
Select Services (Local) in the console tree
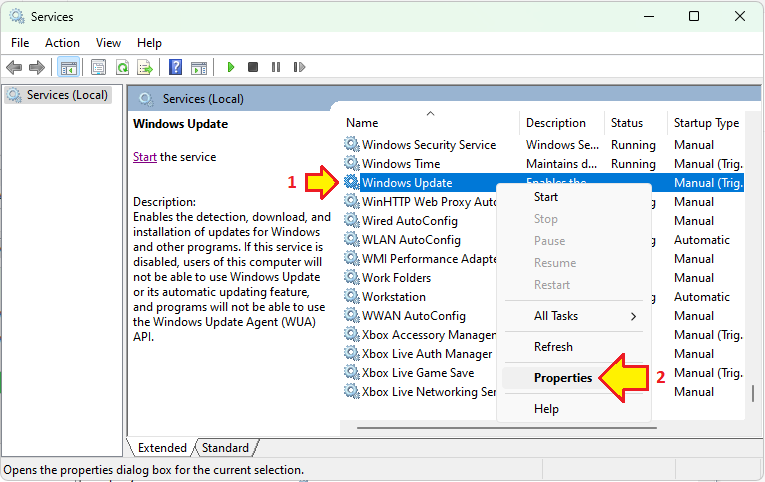click(x=59, y=95)
